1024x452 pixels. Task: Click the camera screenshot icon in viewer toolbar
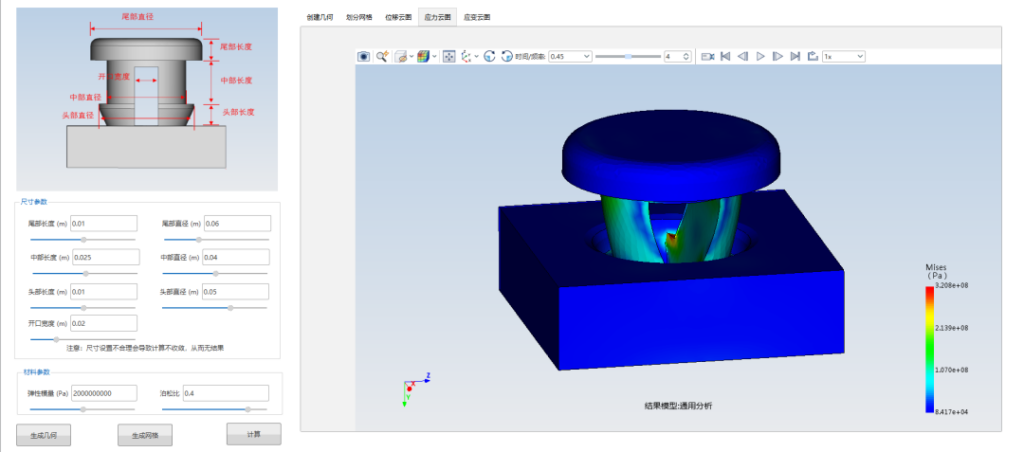(x=364, y=57)
